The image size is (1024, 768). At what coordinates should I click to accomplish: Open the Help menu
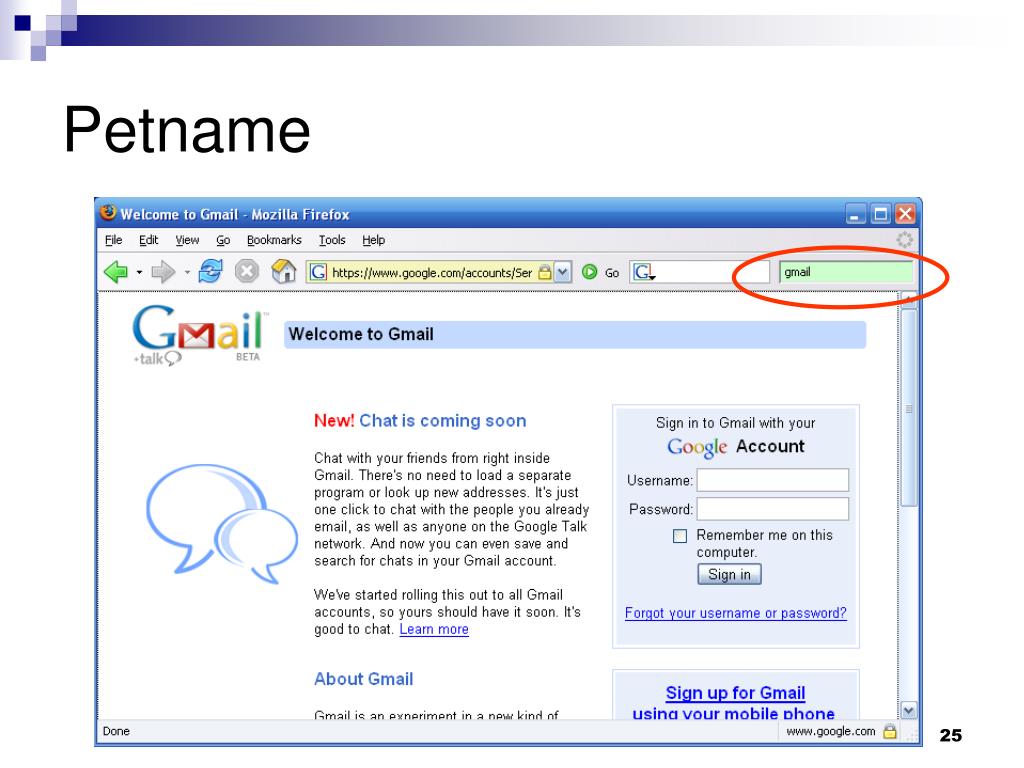374,240
